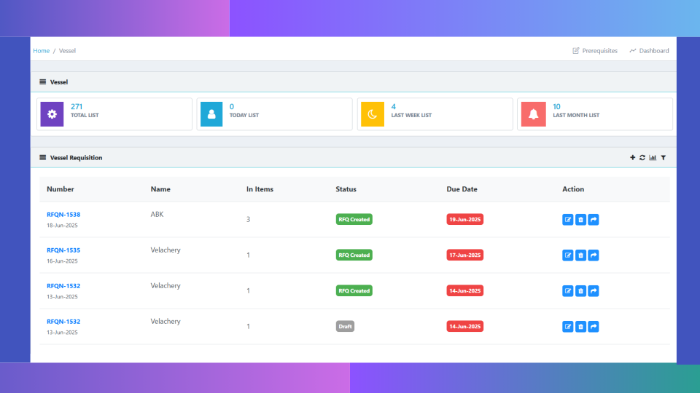
Task: Click the 10 Last Month List count
Action: (557, 106)
